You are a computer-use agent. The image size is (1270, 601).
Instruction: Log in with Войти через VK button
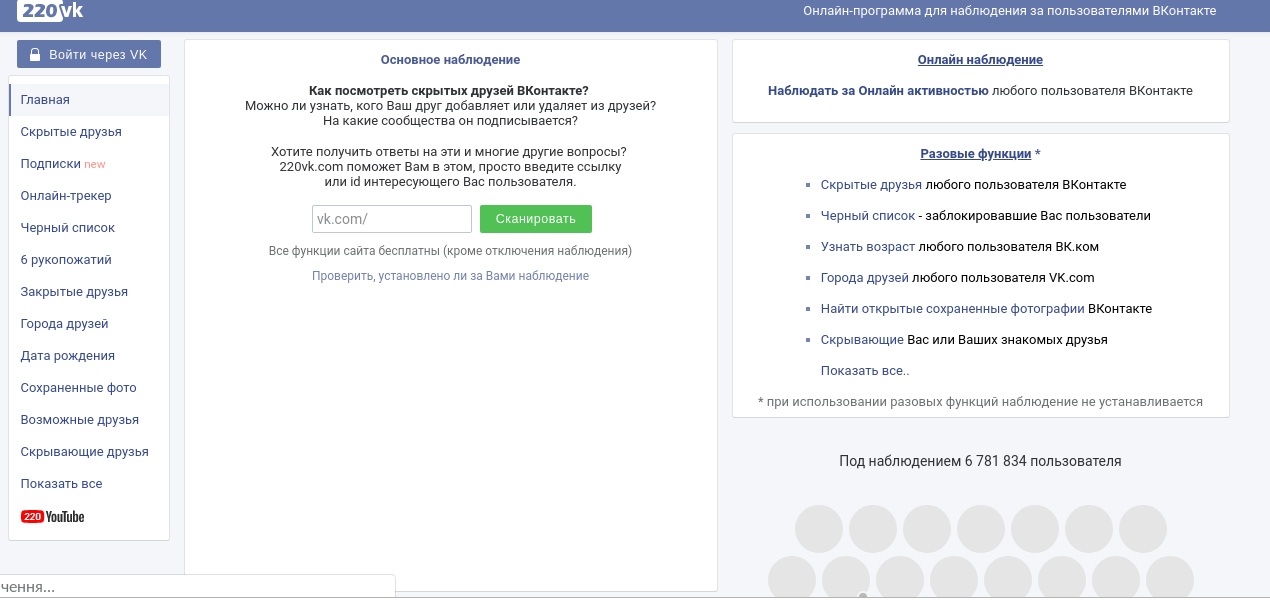pyautogui.click(x=89, y=54)
